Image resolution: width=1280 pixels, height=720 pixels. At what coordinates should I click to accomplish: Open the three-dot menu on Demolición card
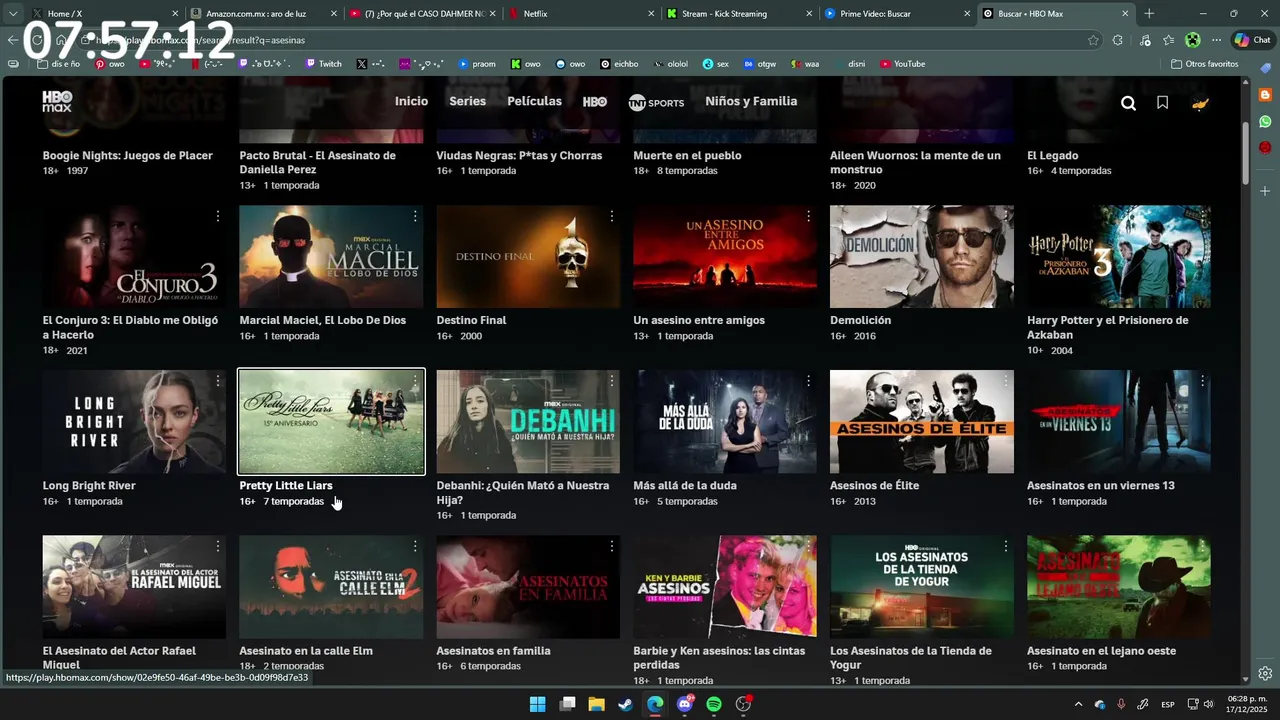coord(1006,216)
